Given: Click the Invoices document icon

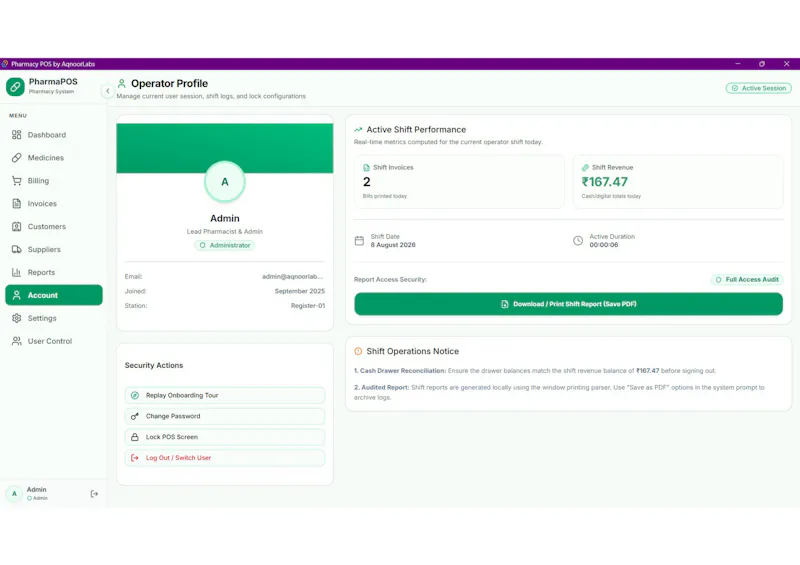Looking at the screenshot, I should (x=17, y=204).
